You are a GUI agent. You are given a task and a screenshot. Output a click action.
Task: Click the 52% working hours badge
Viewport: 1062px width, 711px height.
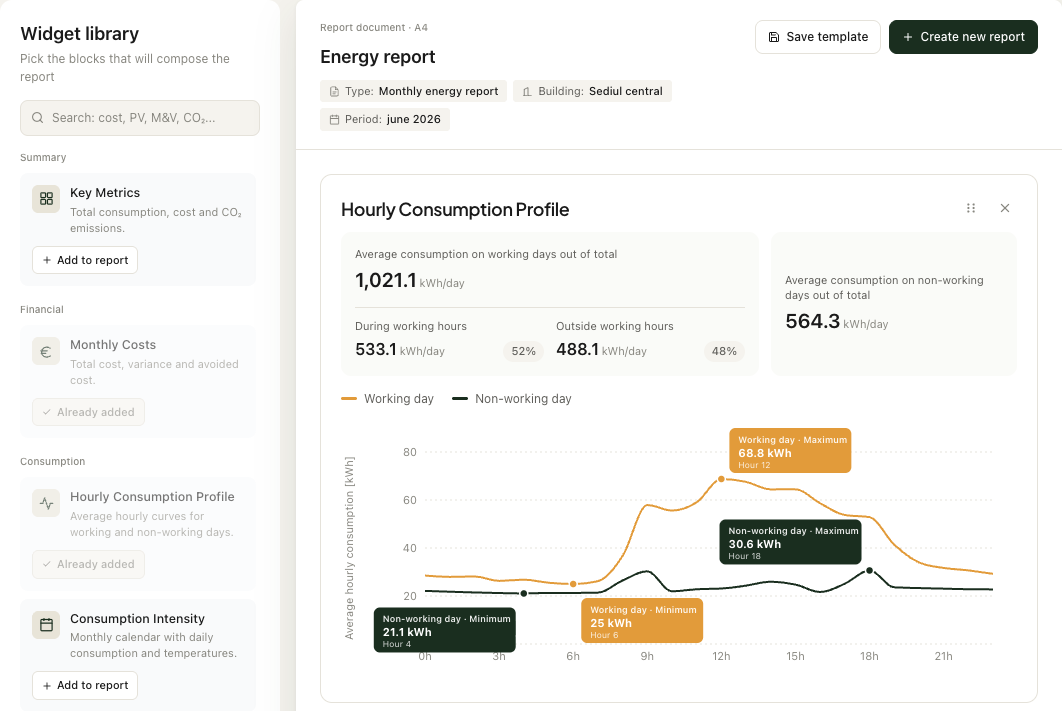523,351
